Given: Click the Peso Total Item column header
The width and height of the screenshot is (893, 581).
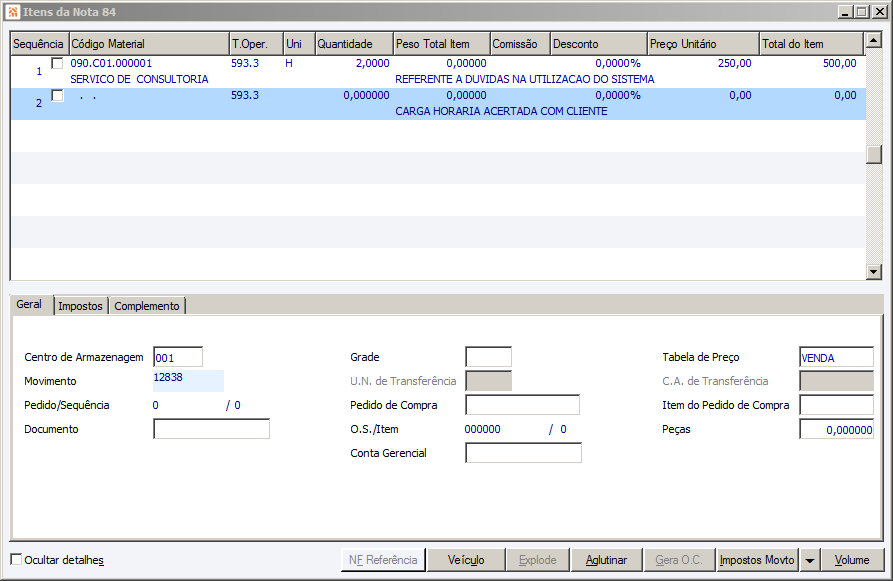Looking at the screenshot, I should point(442,44).
